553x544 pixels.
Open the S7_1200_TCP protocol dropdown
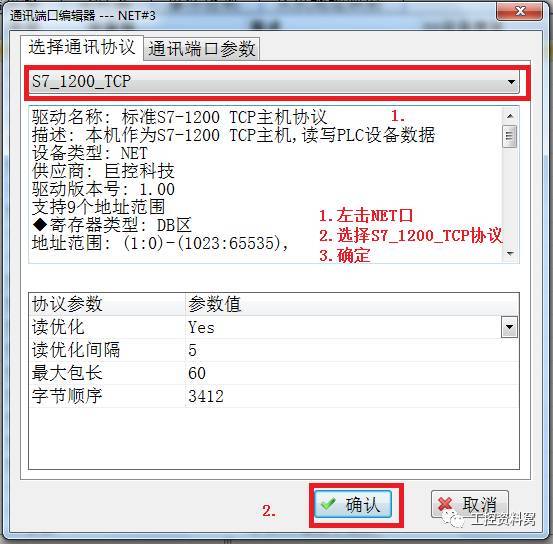click(x=274, y=82)
